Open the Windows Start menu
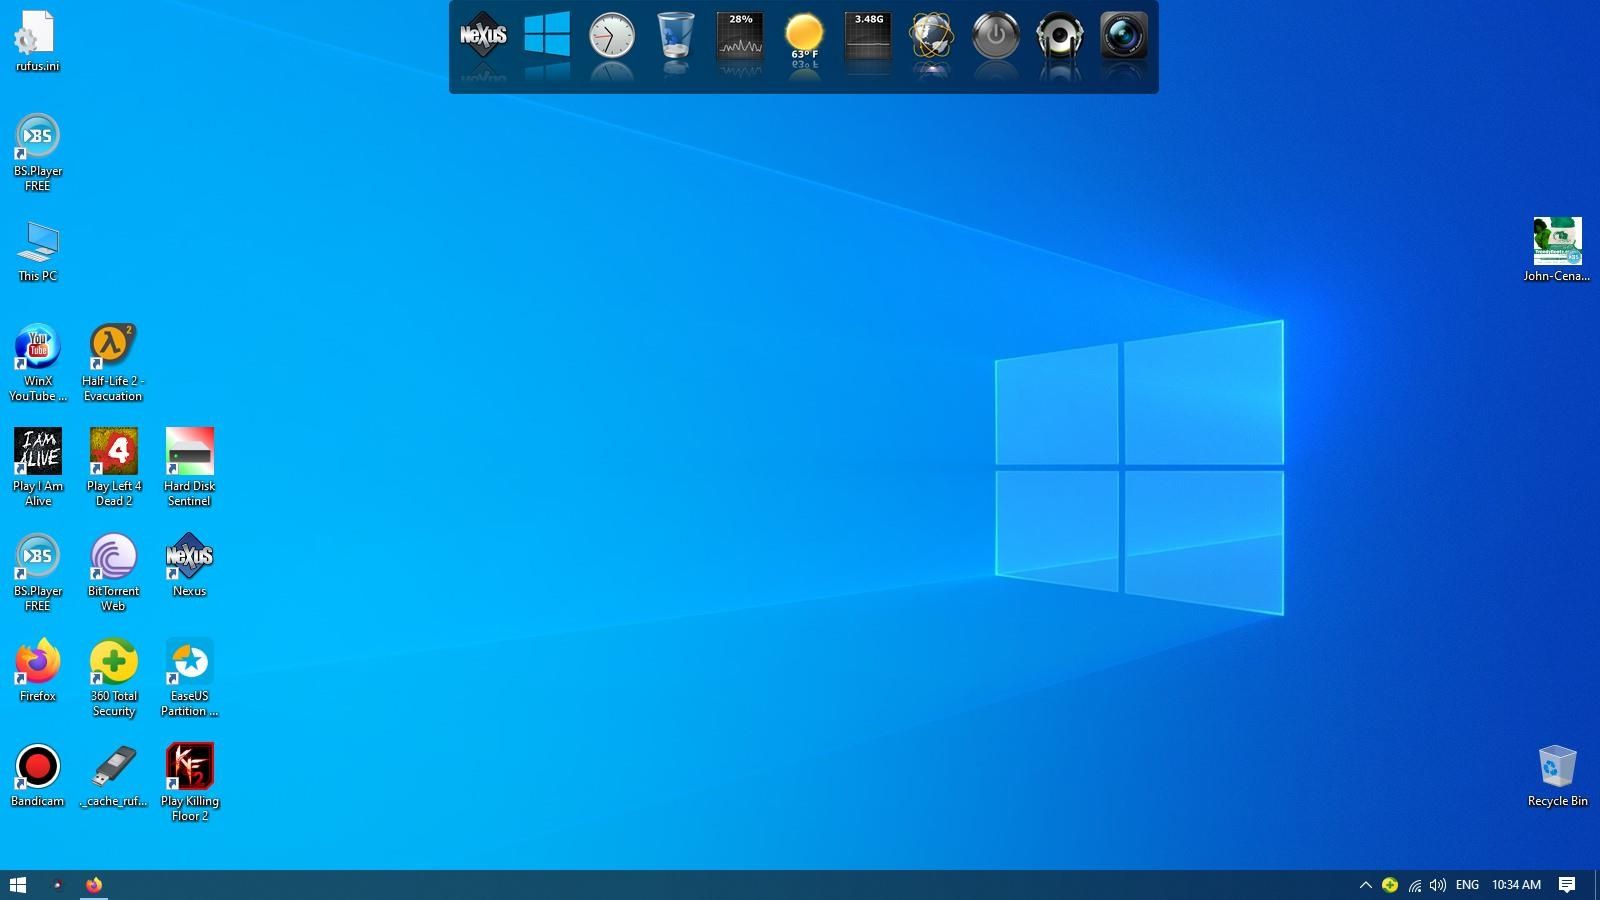1600x900 pixels. (18, 885)
